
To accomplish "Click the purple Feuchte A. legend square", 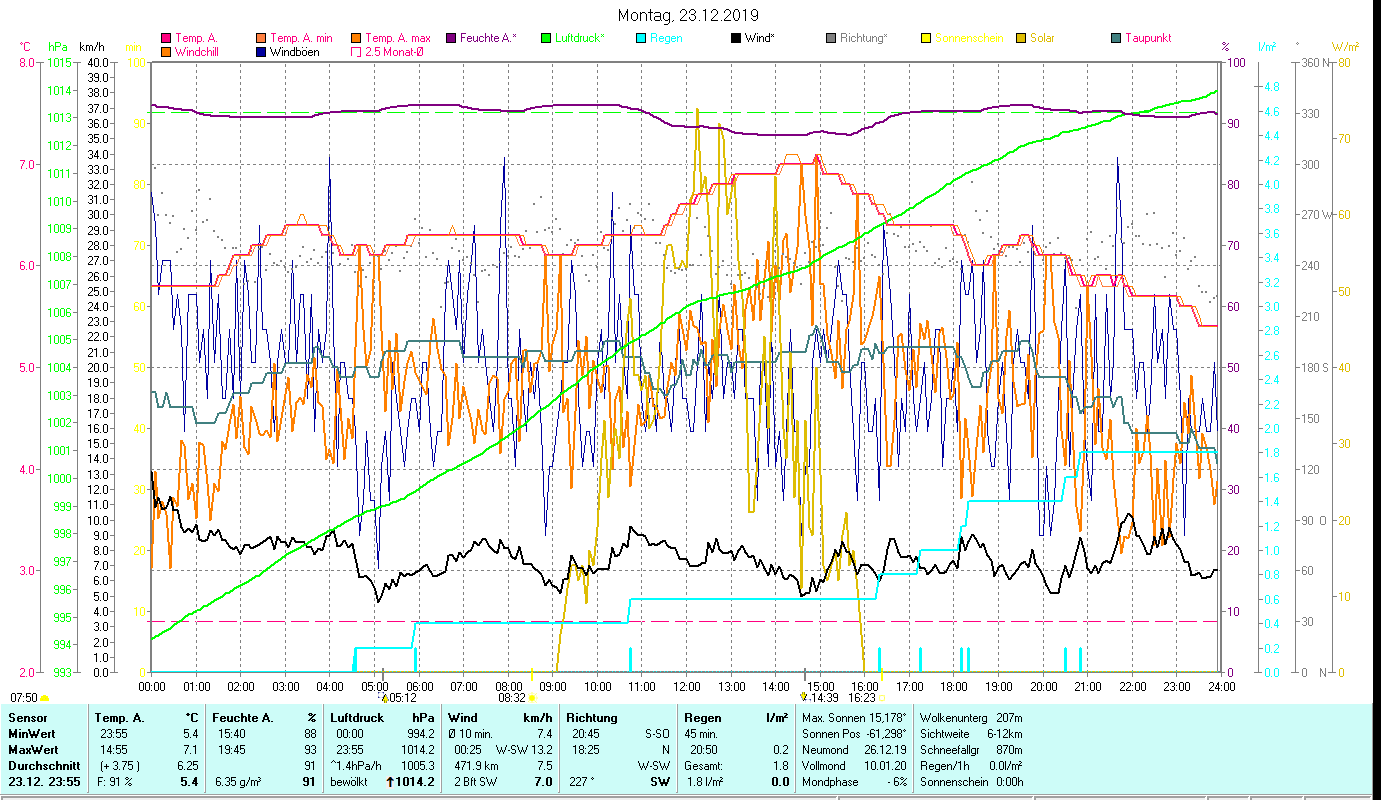I will point(452,39).
